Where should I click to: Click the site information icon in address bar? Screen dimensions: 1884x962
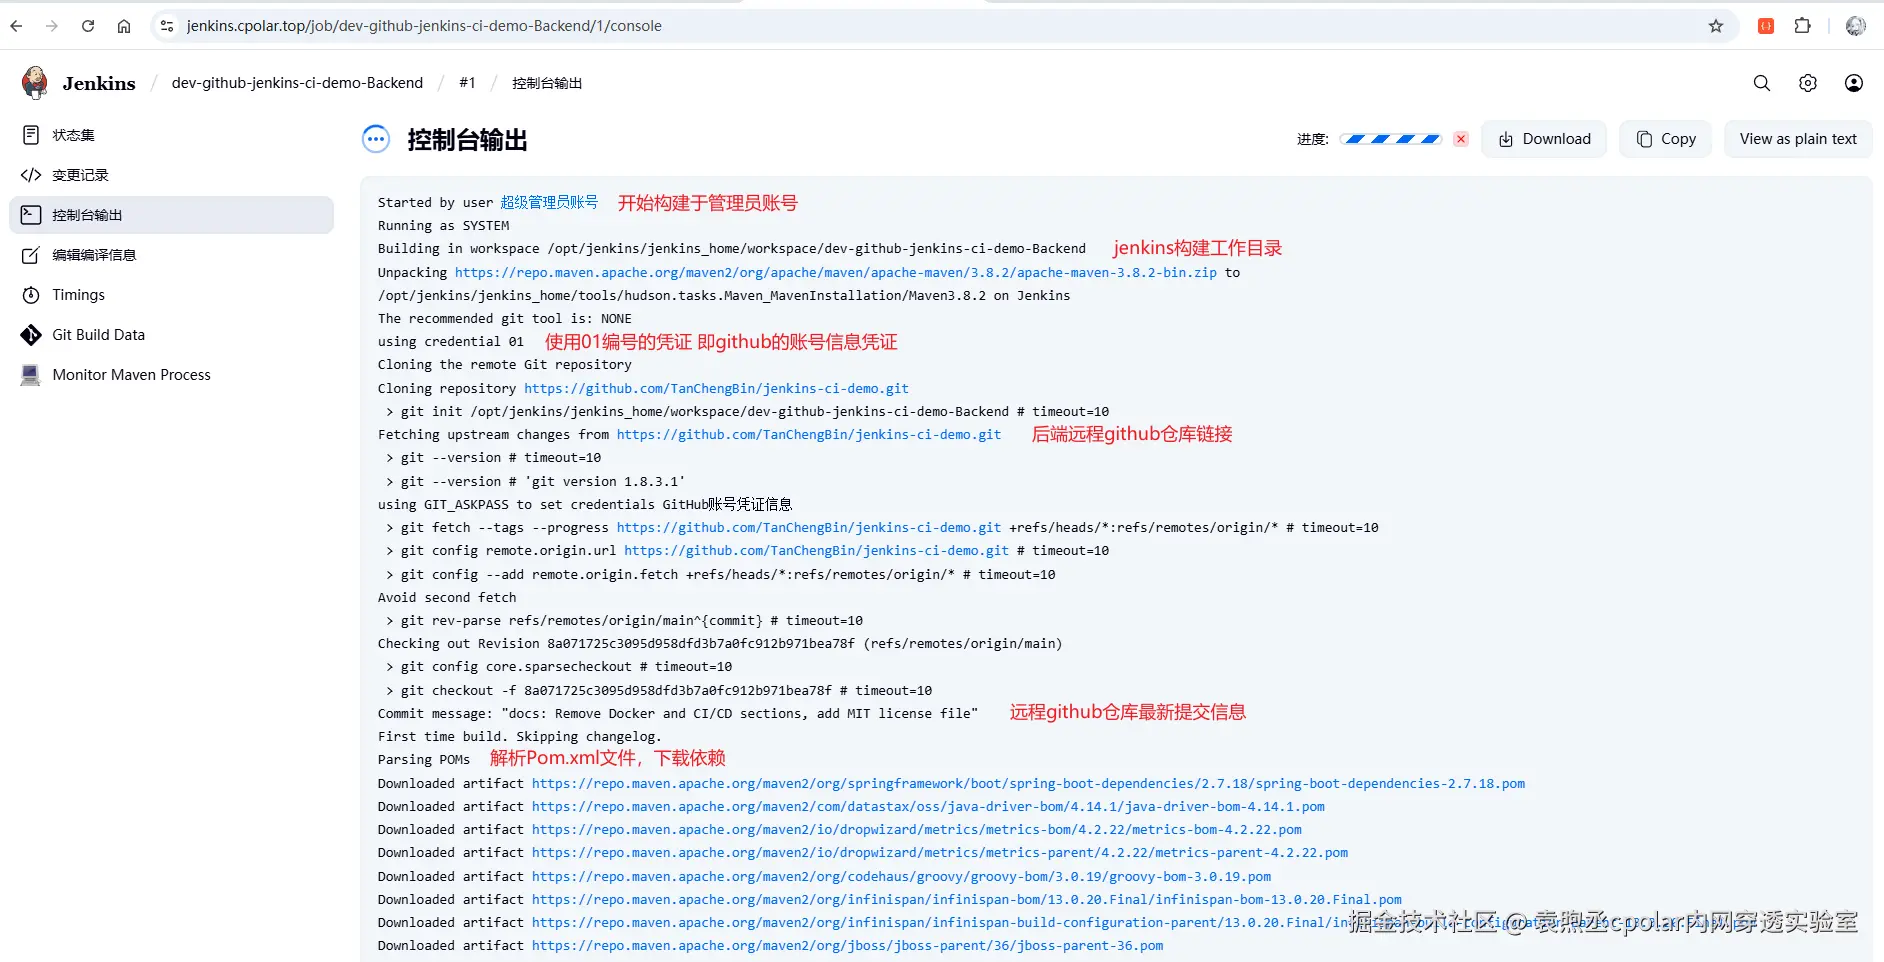pyautogui.click(x=167, y=26)
